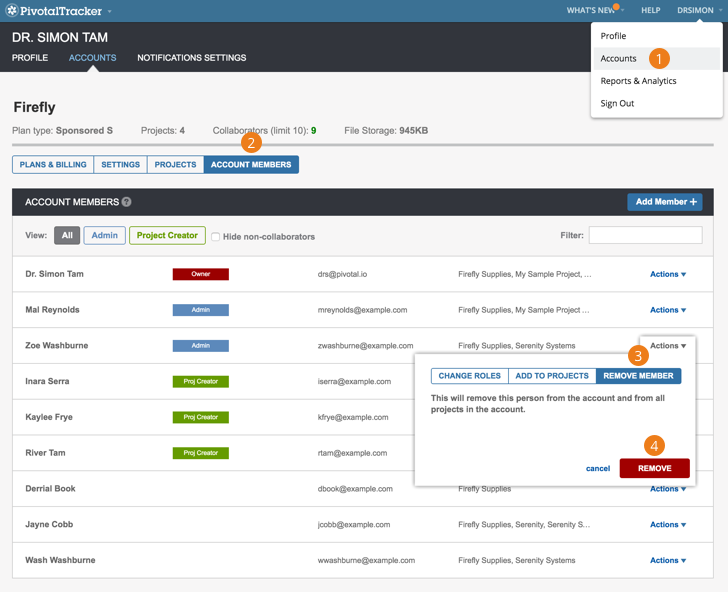Filter view by Admin role
This screenshot has height=592, width=728.
tap(104, 236)
